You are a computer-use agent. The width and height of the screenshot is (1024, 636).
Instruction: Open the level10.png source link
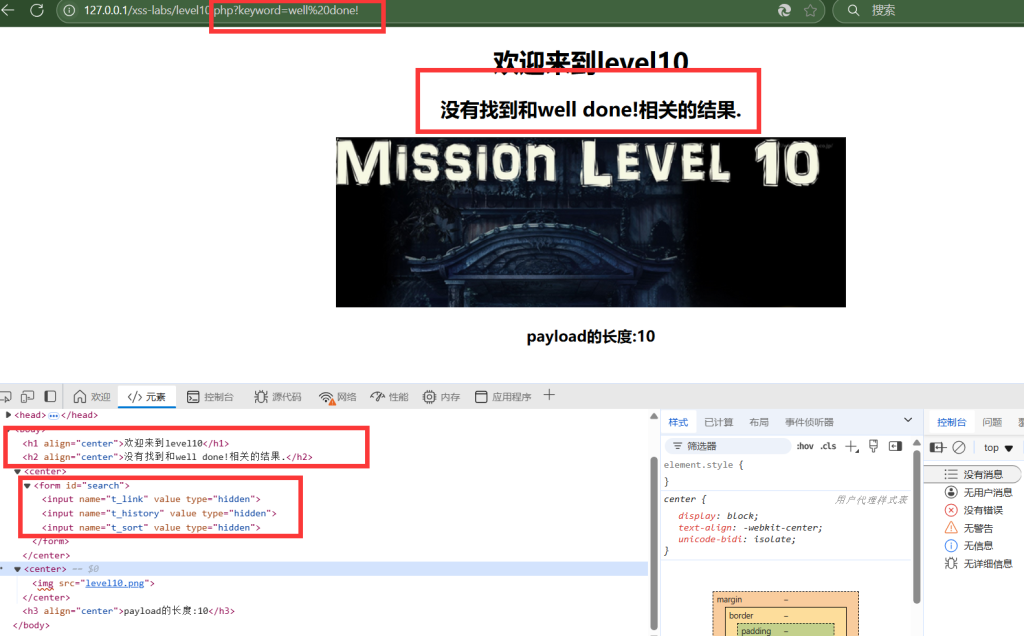pyautogui.click(x=114, y=583)
